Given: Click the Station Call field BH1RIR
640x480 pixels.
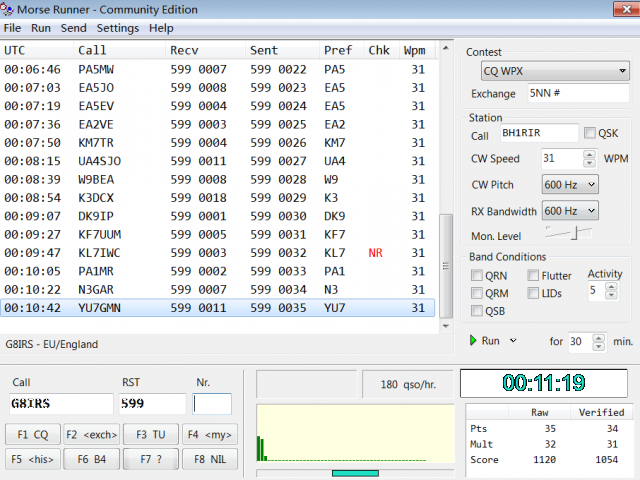Looking at the screenshot, I should 539,133.
